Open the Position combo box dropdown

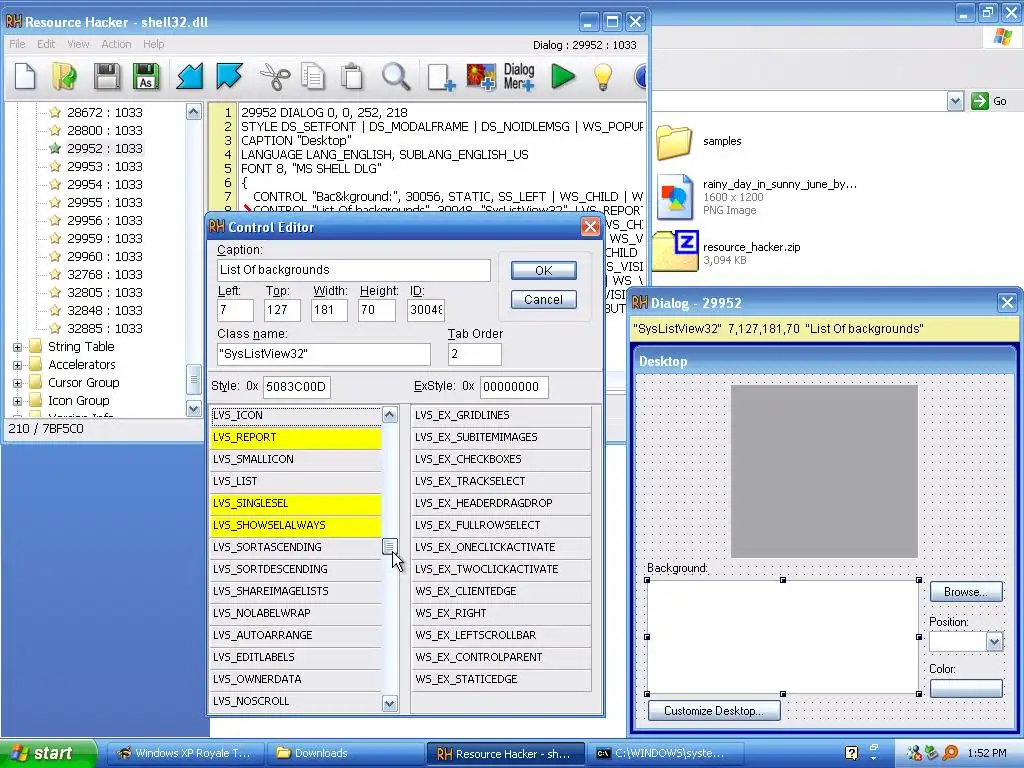tap(994, 642)
